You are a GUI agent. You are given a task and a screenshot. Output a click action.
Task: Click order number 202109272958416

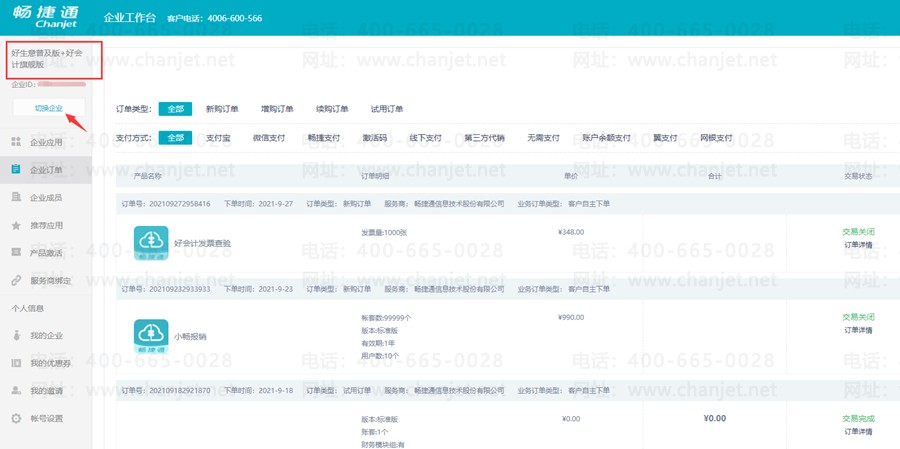[x=180, y=204]
